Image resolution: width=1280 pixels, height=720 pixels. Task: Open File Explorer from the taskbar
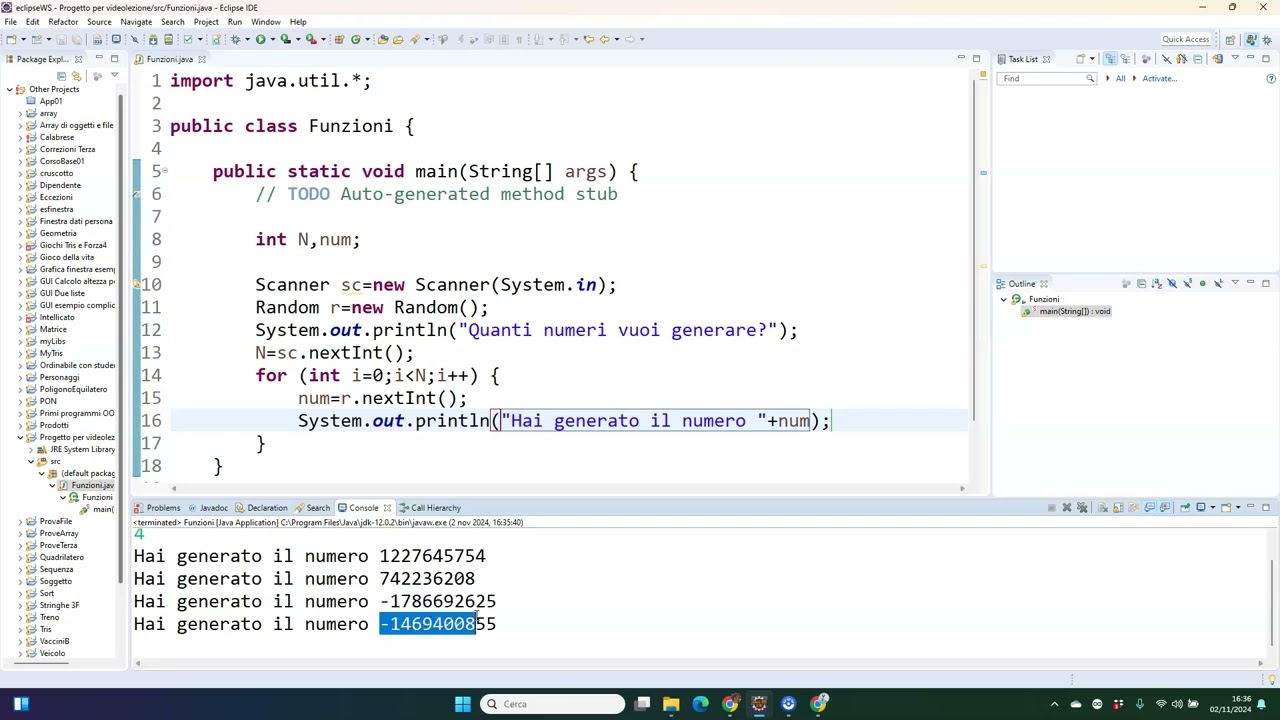671,704
